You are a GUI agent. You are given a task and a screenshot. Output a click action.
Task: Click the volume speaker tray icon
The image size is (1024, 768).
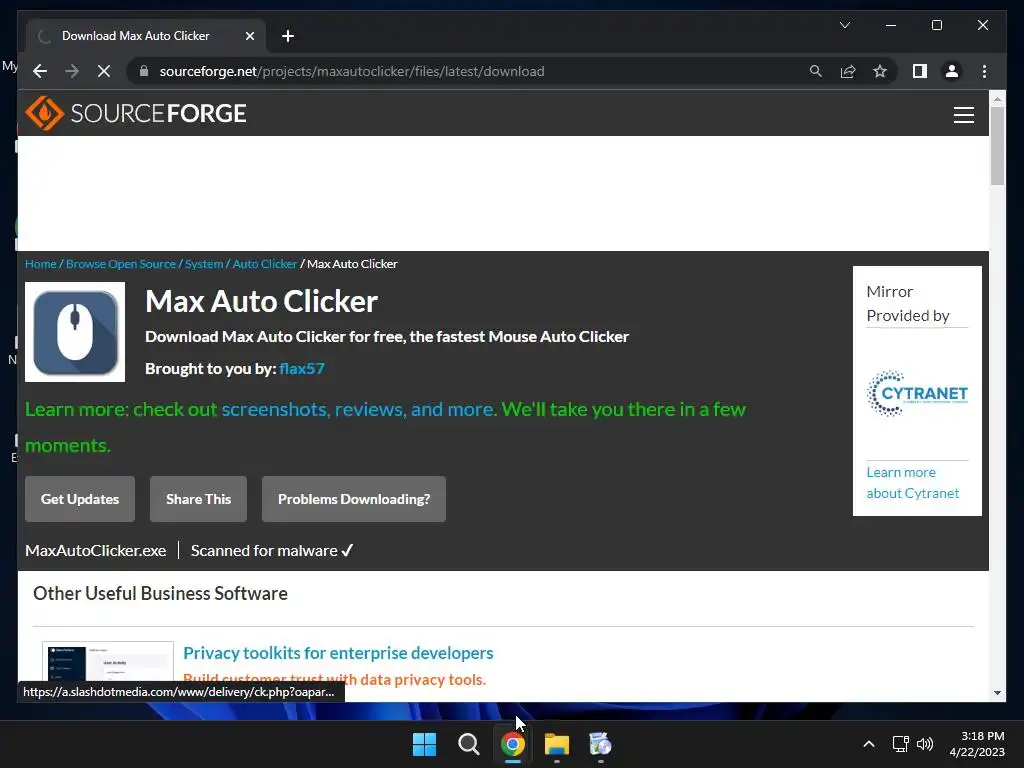(x=925, y=744)
